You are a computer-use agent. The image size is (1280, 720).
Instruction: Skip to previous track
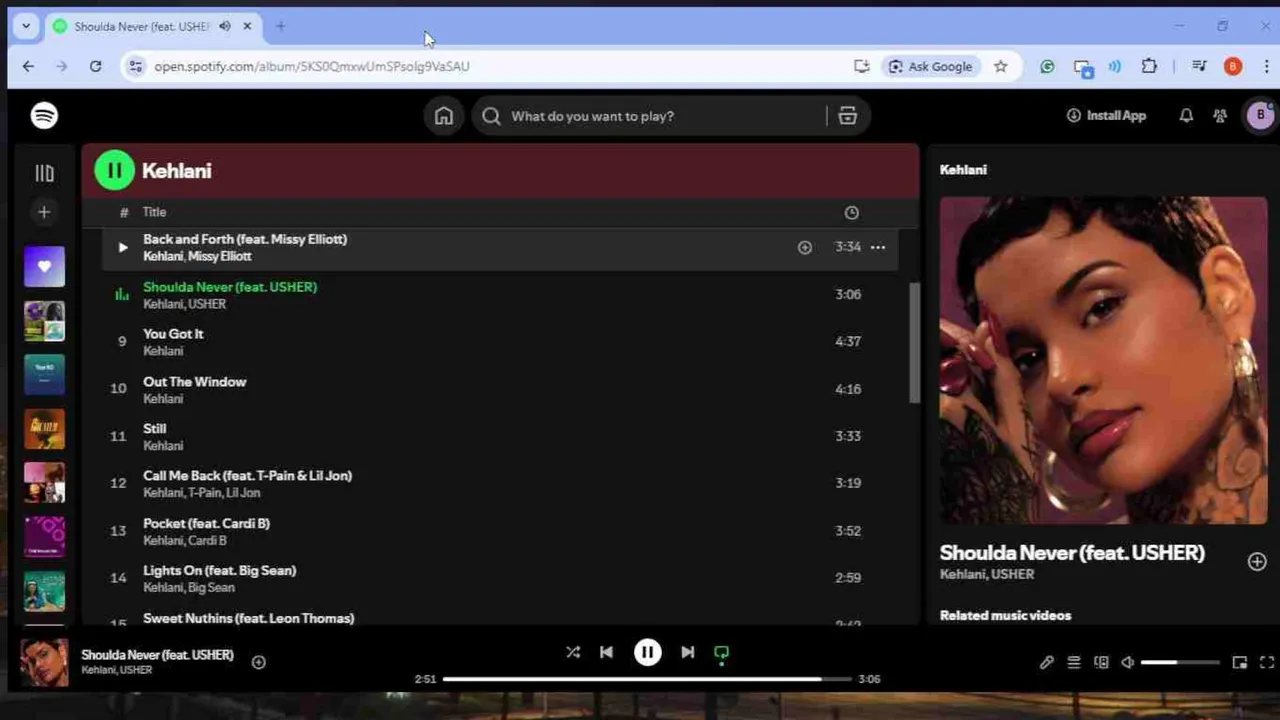[x=606, y=652]
